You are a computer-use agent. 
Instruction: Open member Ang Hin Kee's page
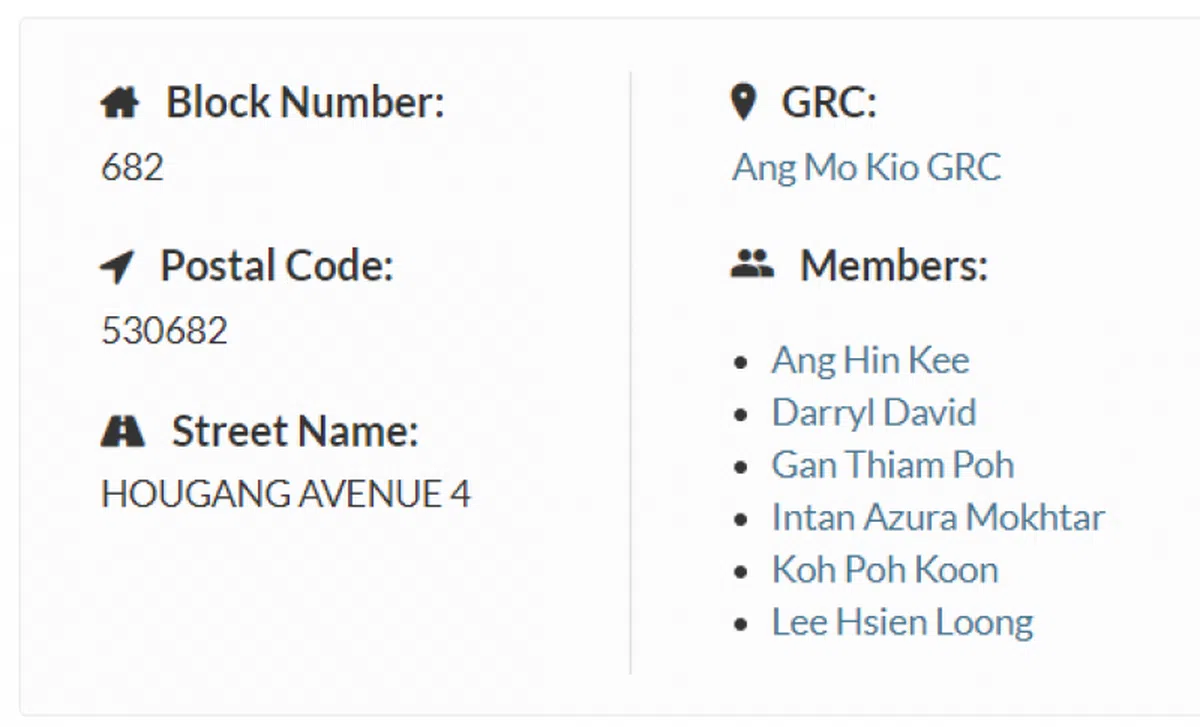pos(870,360)
